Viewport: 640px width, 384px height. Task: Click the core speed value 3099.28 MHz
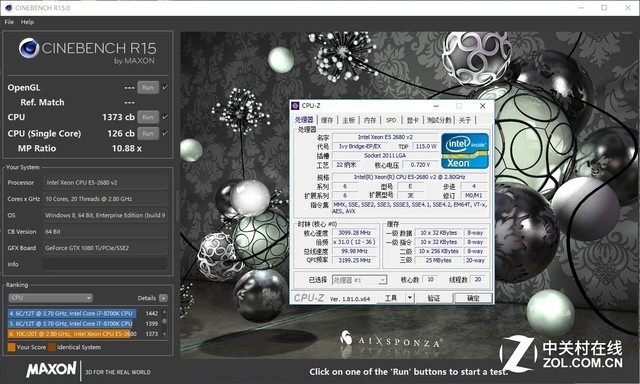[x=355, y=233]
